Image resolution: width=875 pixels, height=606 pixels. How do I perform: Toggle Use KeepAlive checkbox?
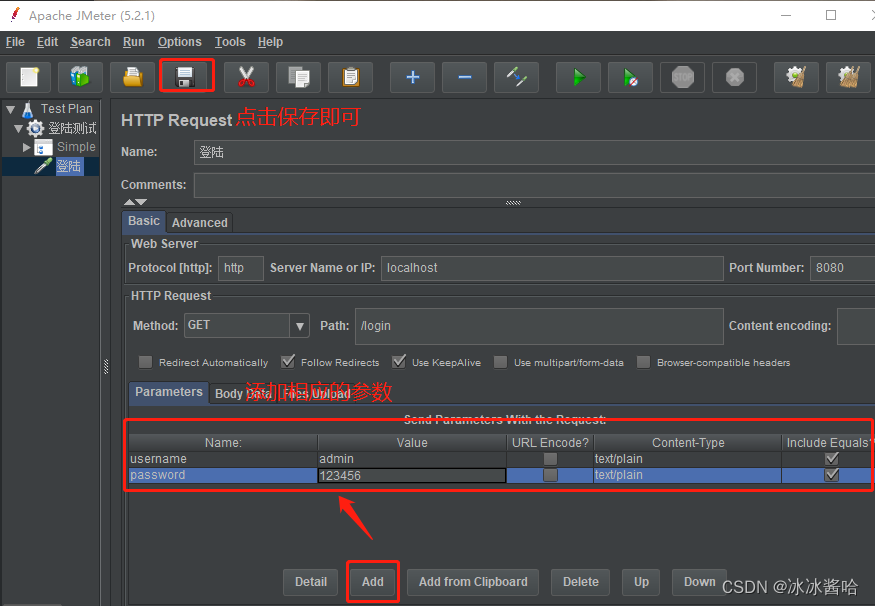click(398, 362)
